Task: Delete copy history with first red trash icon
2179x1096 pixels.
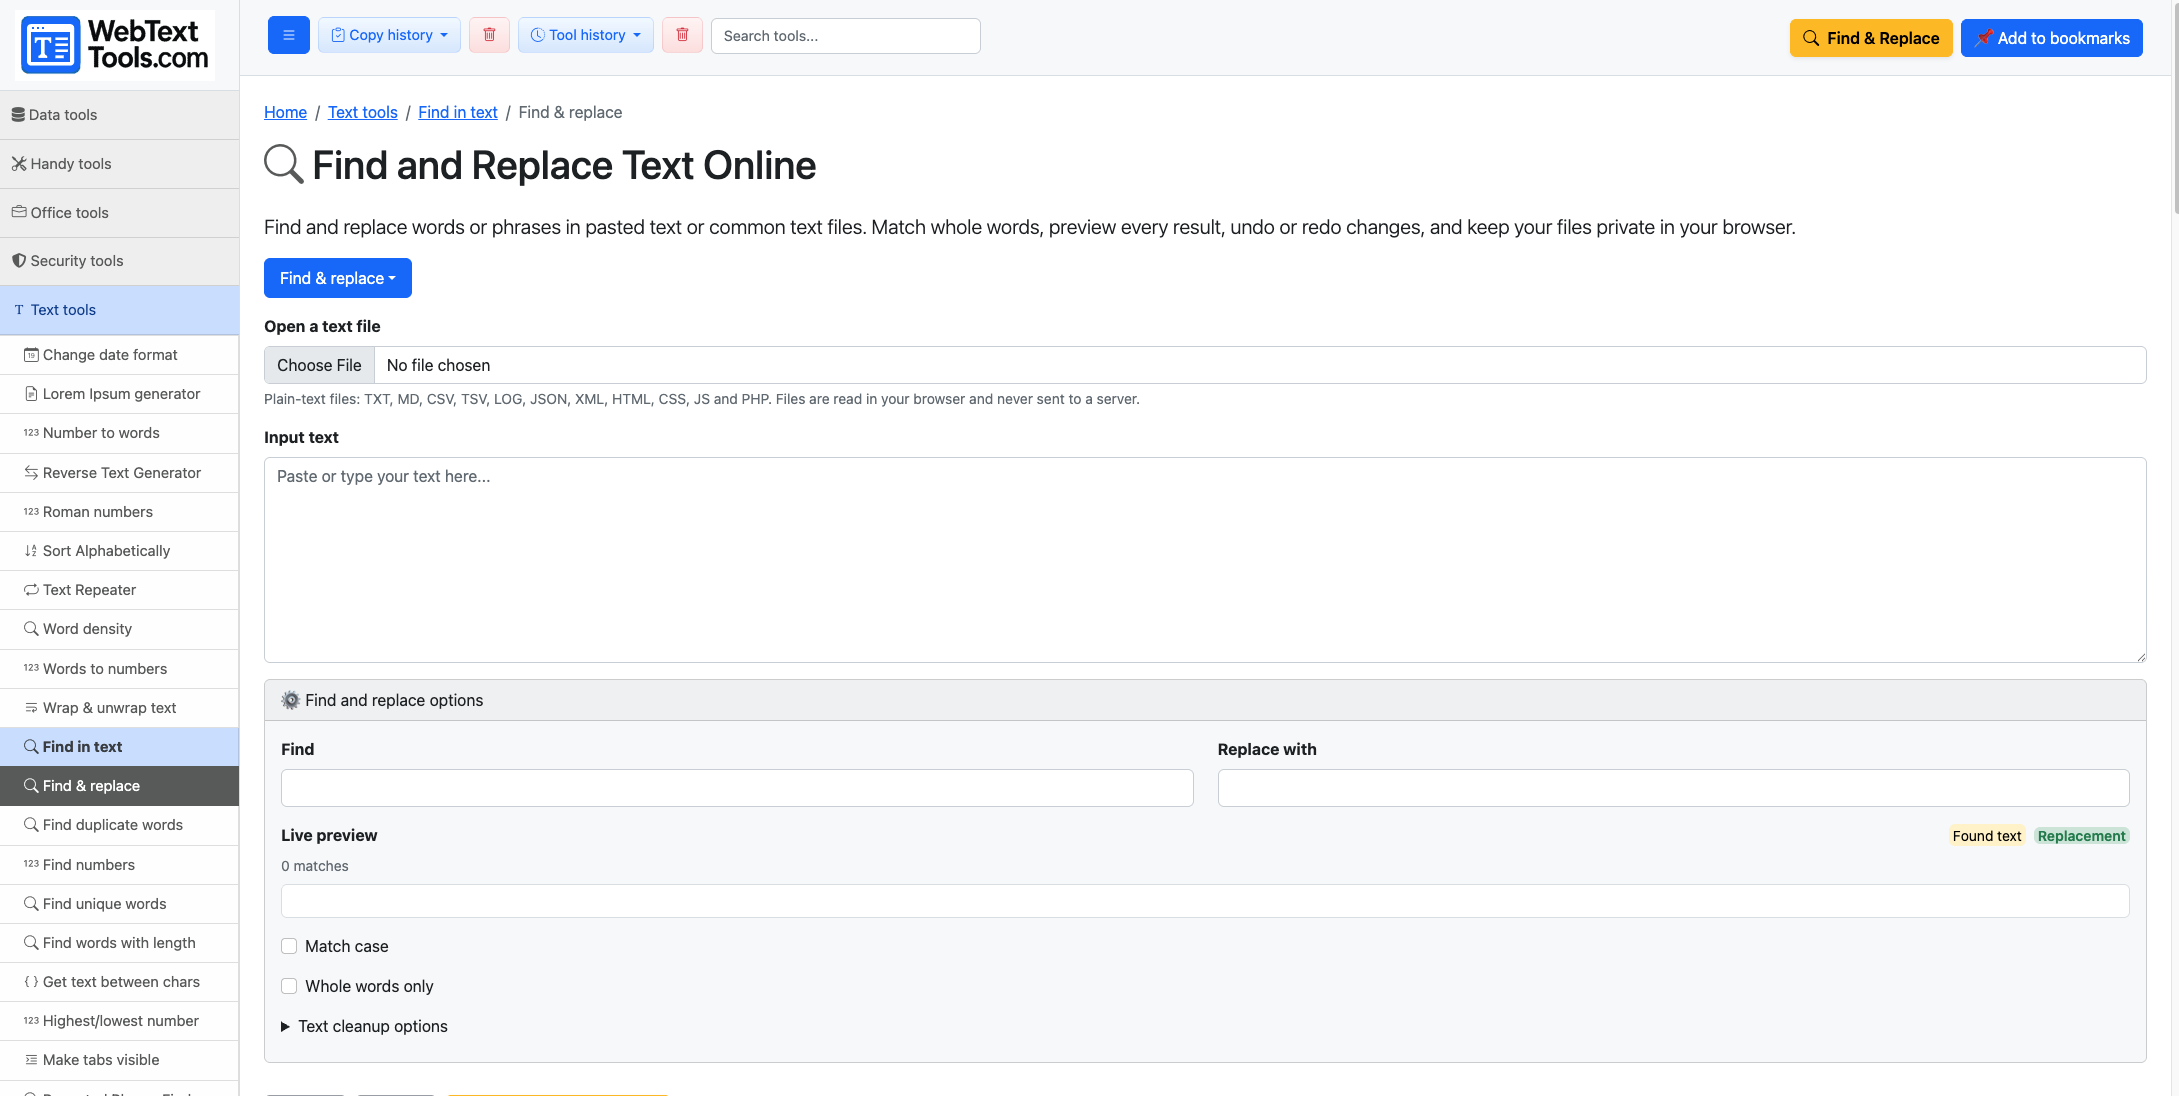Action: pyautogui.click(x=489, y=35)
